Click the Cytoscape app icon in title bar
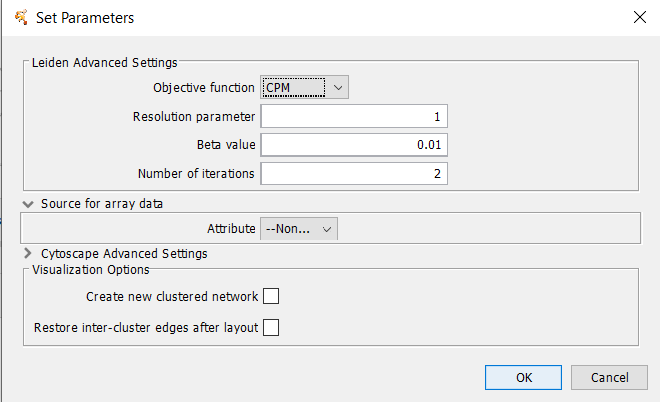 (20, 18)
